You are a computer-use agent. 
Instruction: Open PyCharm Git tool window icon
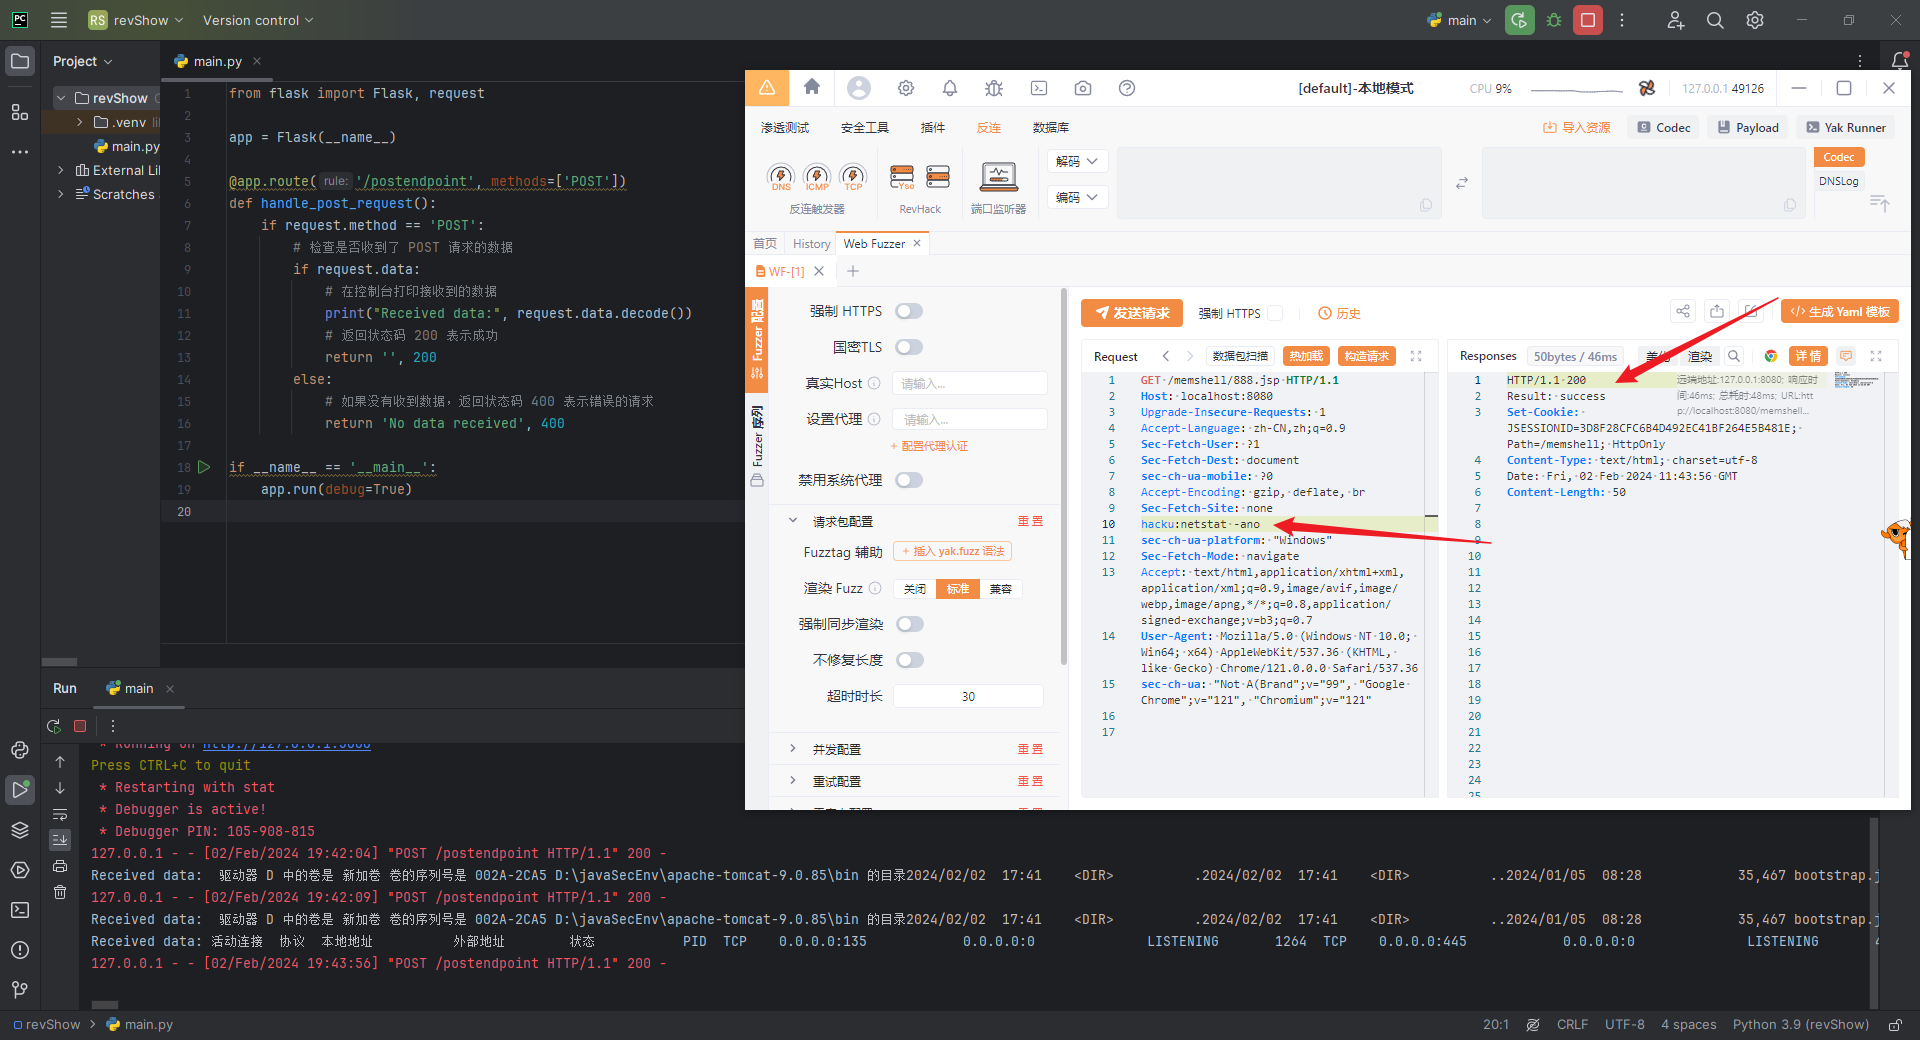tap(20, 990)
